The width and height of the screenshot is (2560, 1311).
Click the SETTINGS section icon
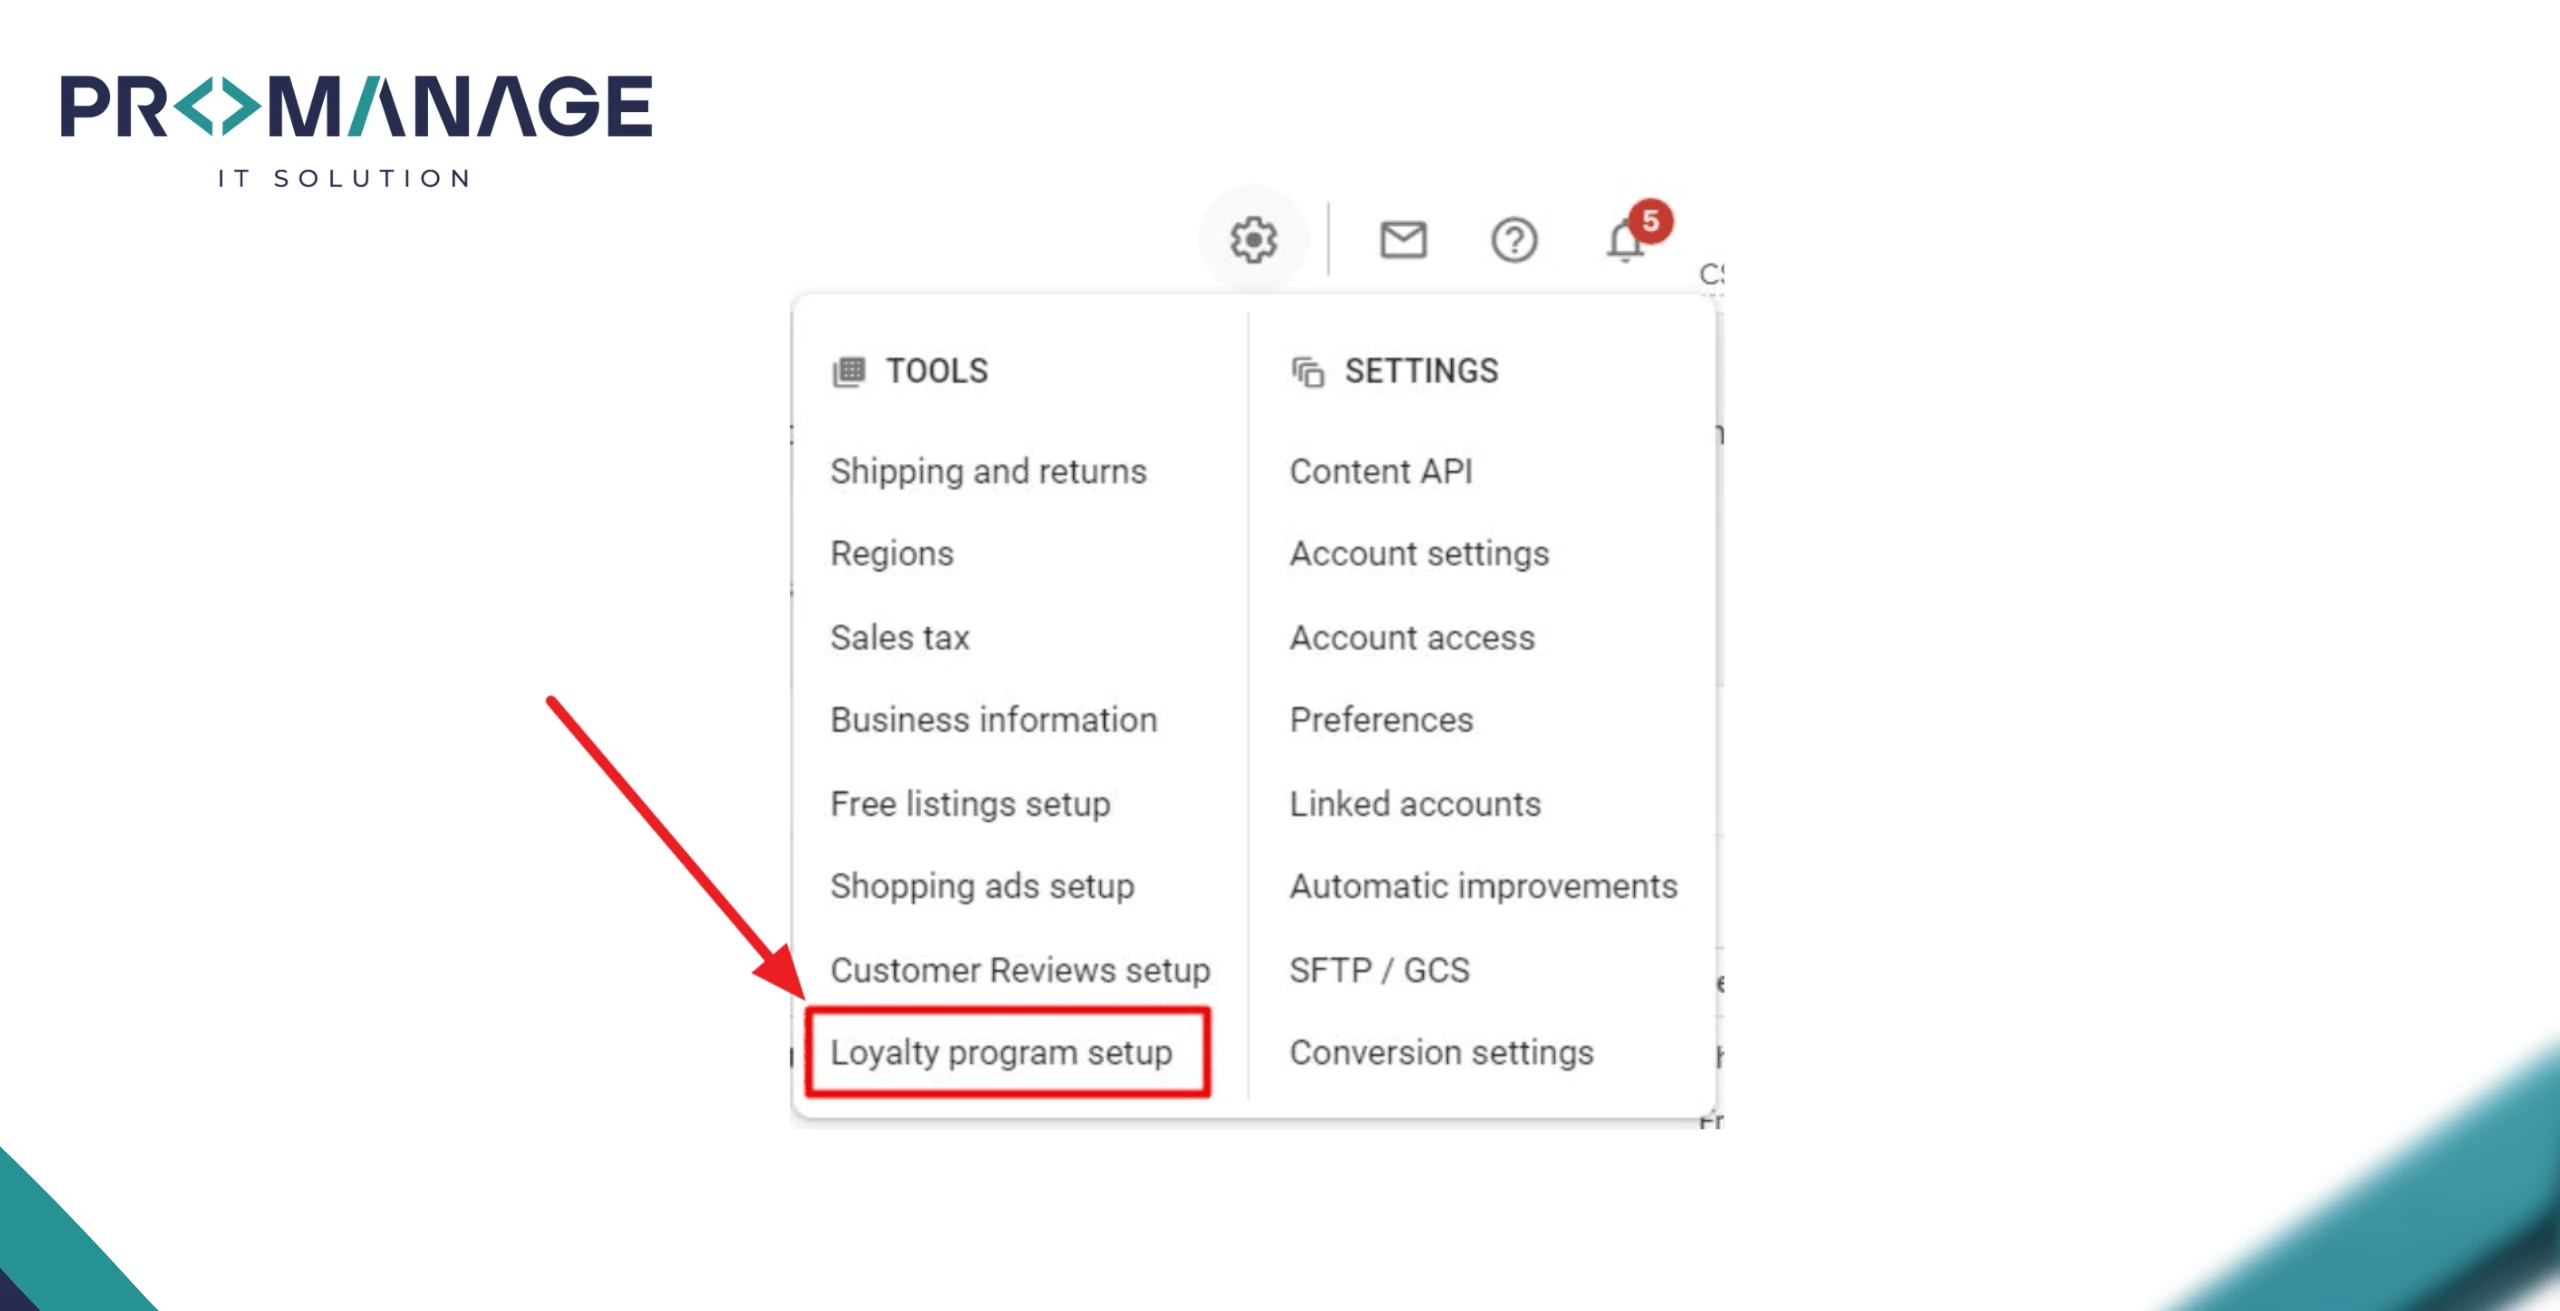click(x=1307, y=369)
